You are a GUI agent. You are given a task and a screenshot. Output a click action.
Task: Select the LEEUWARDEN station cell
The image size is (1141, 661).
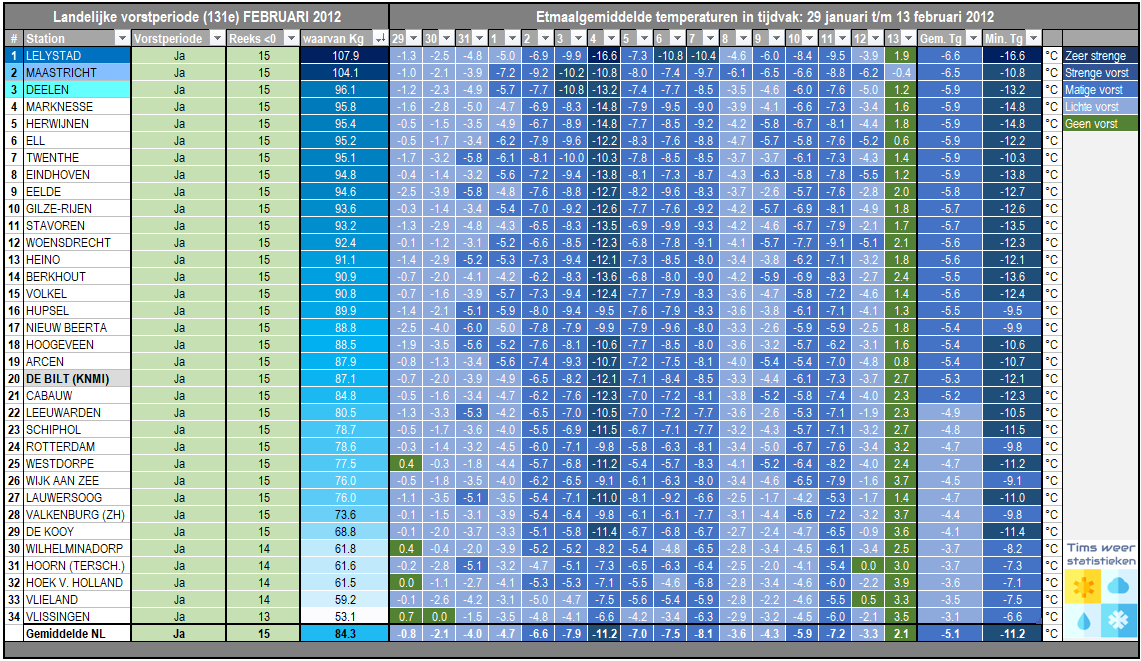[77, 413]
